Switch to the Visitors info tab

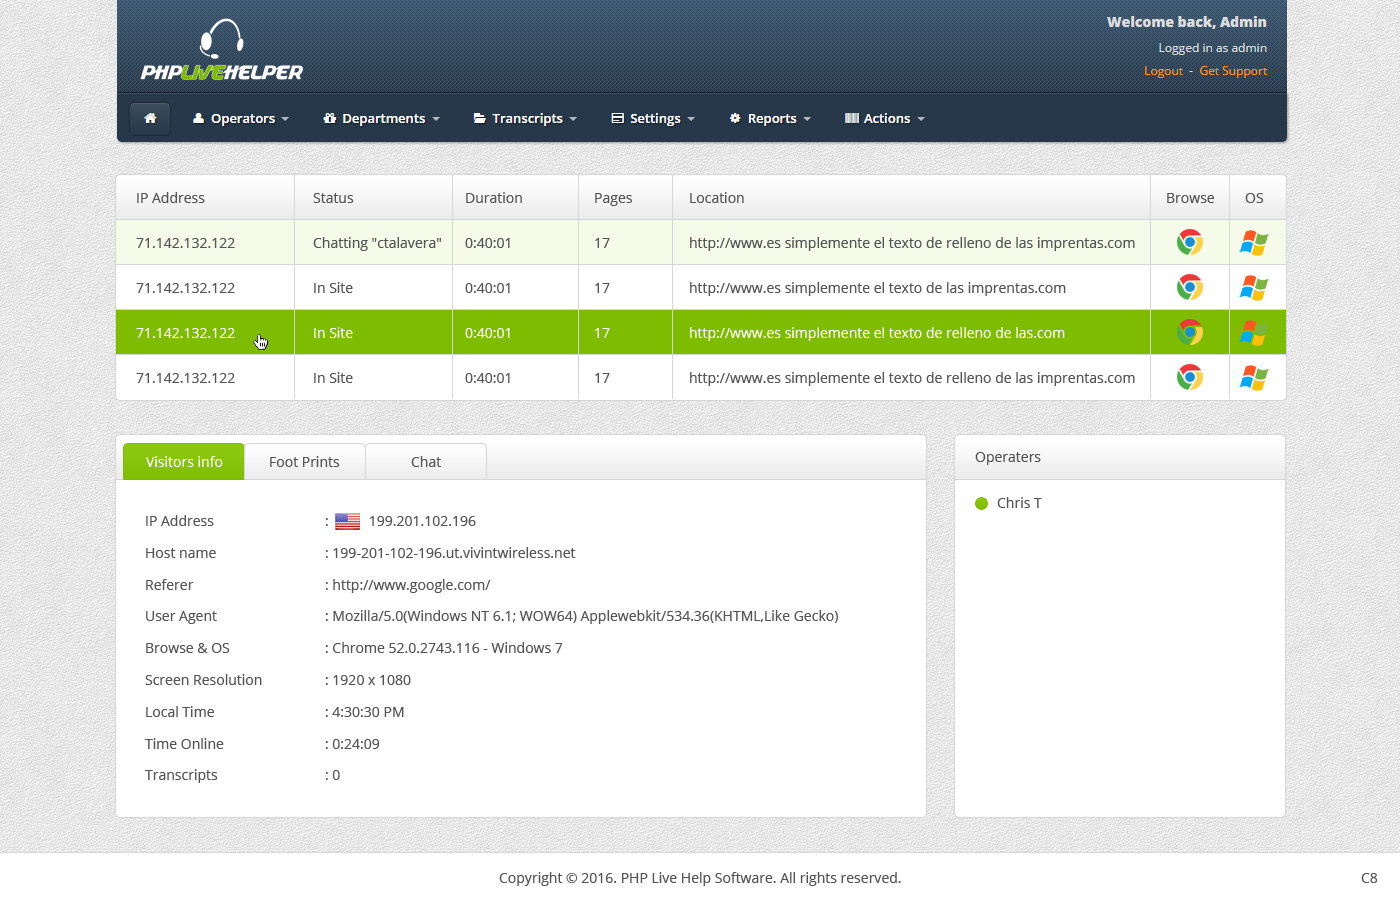pos(184,461)
